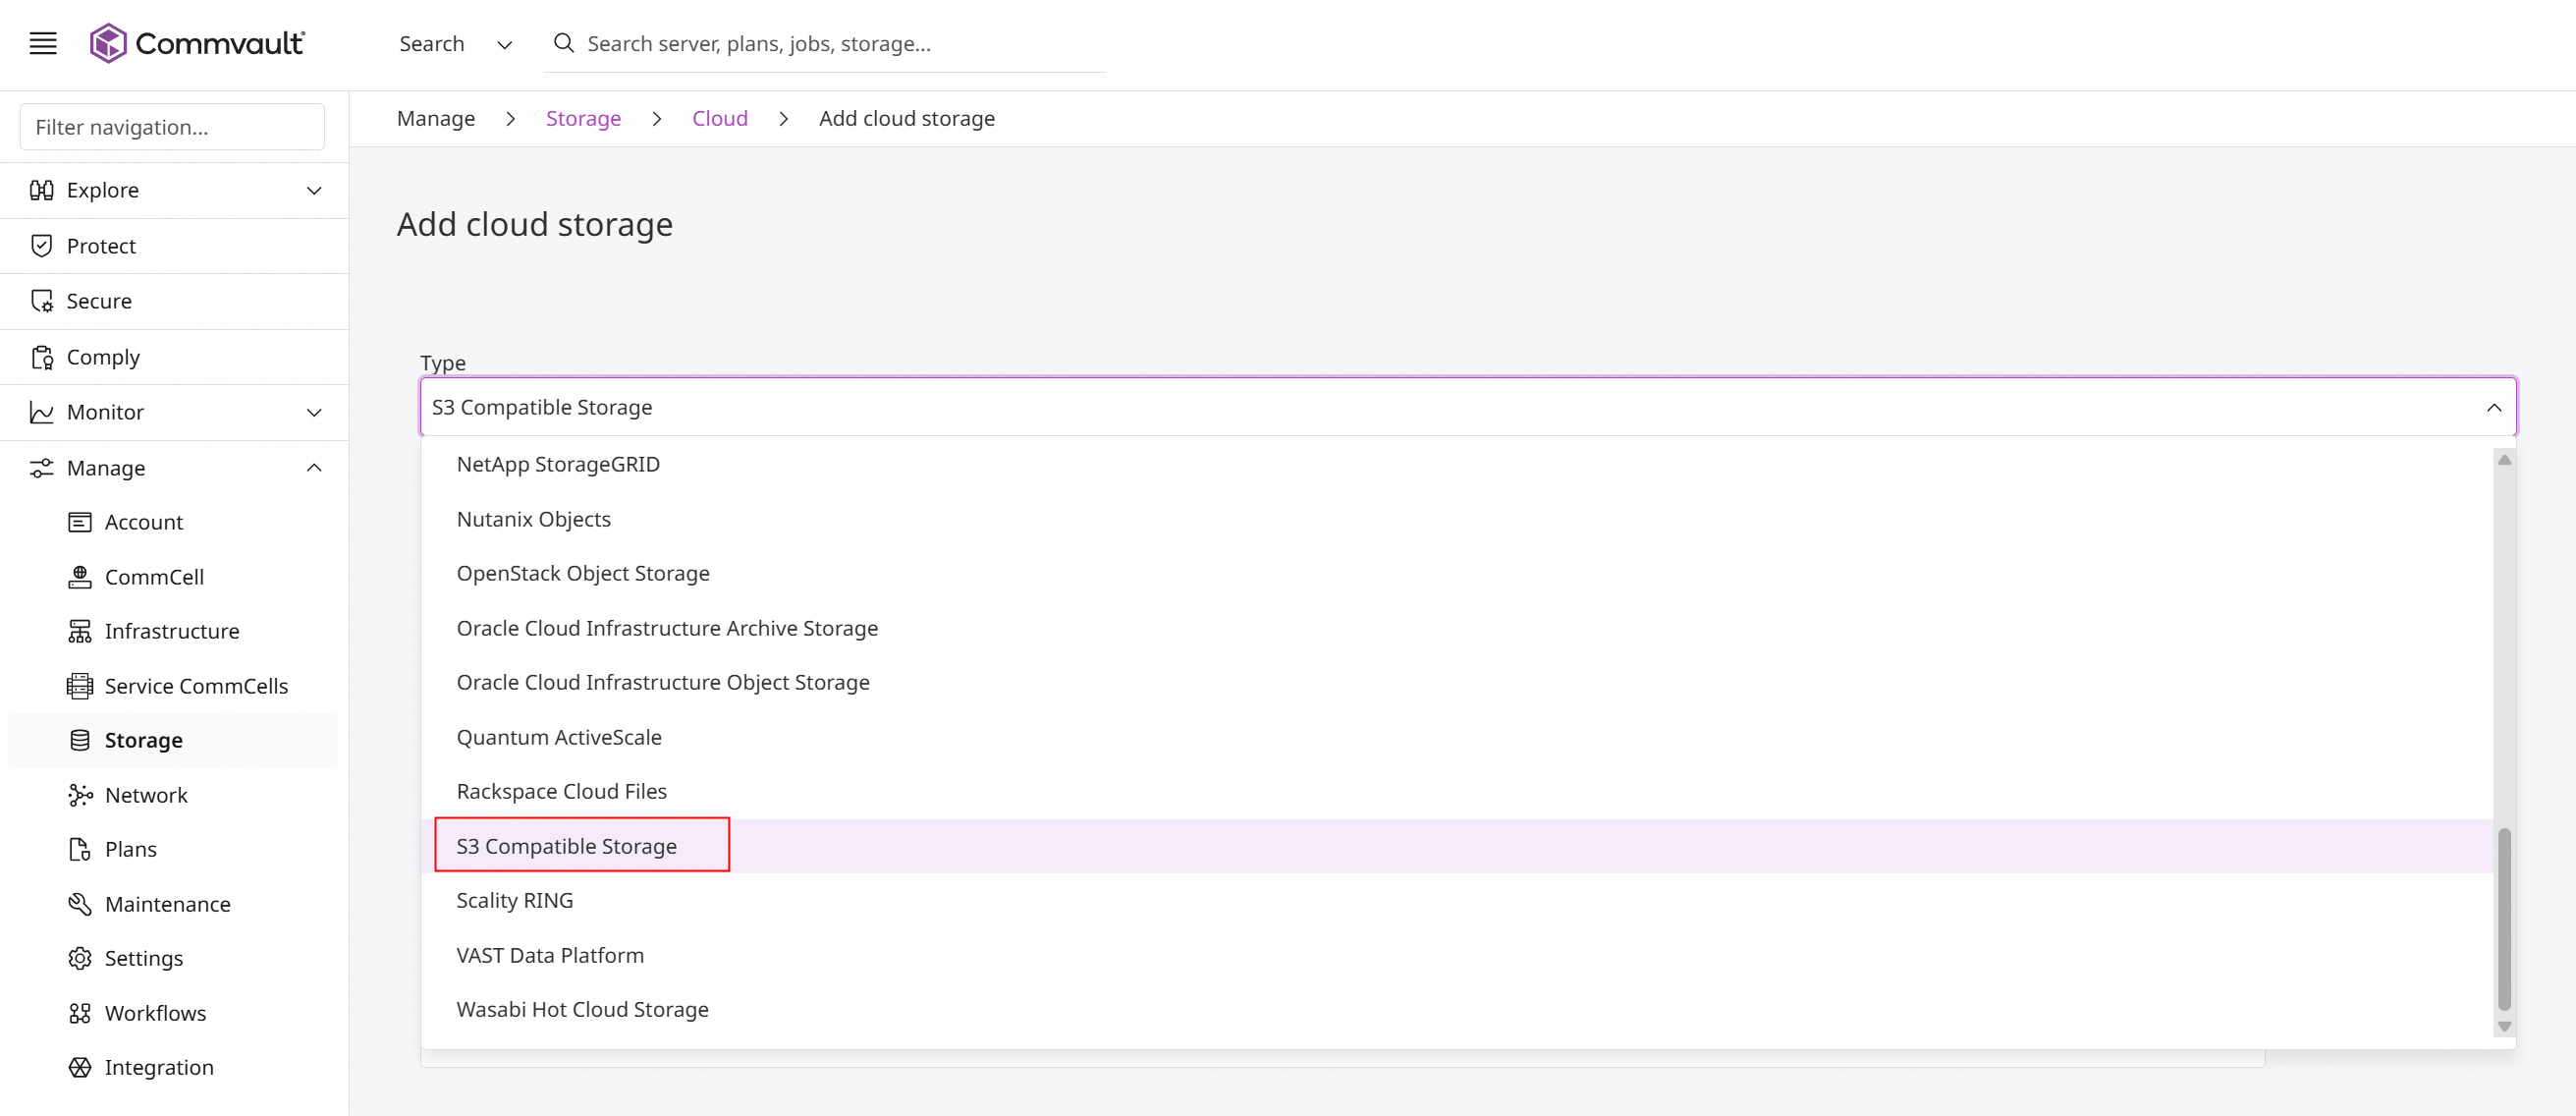Select Scality RING option
The image size is (2576, 1116).
pos(1457,900)
